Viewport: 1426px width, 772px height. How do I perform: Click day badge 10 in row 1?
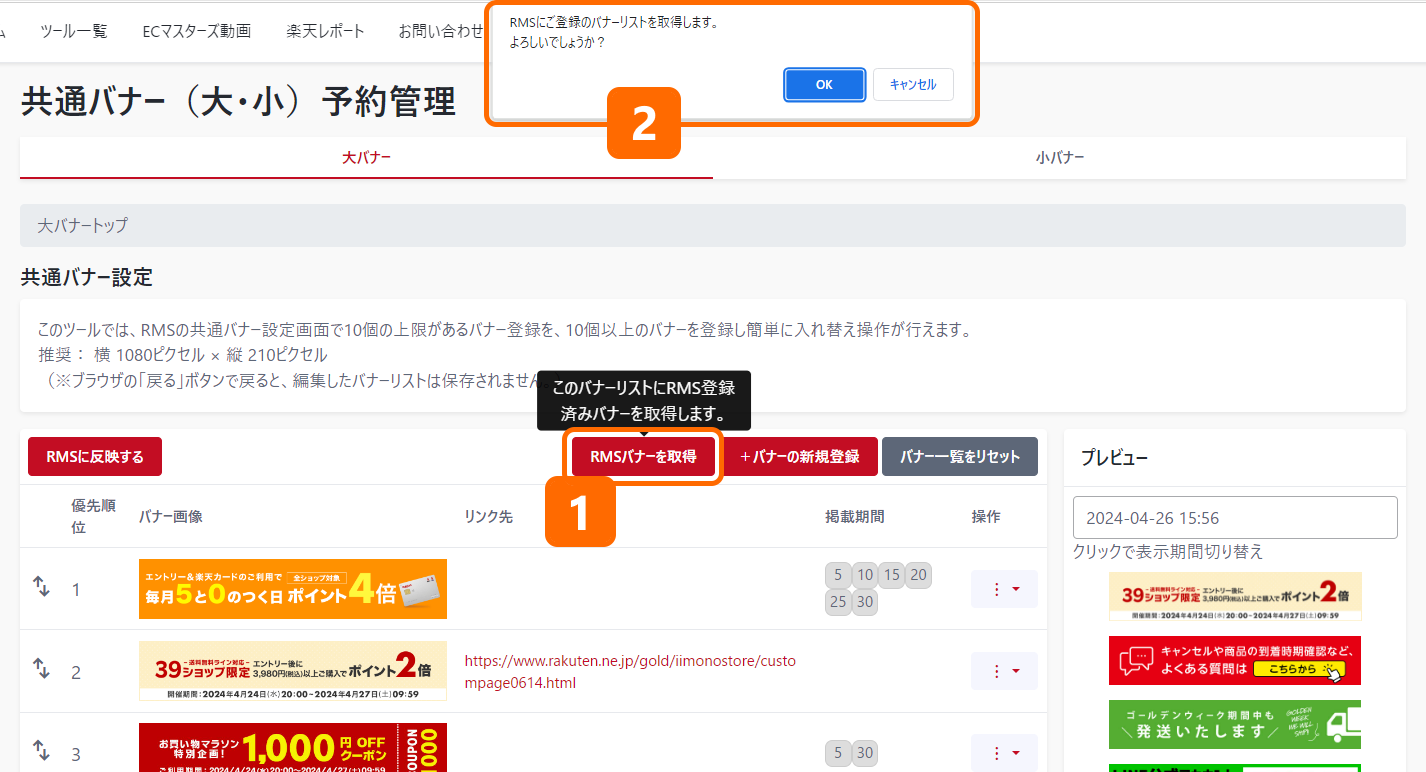point(865,575)
